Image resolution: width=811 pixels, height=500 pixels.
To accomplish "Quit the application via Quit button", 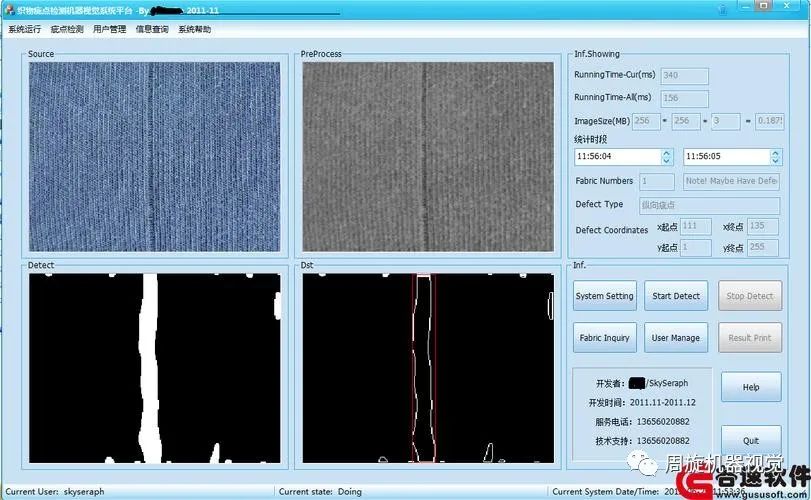I will coord(751,440).
